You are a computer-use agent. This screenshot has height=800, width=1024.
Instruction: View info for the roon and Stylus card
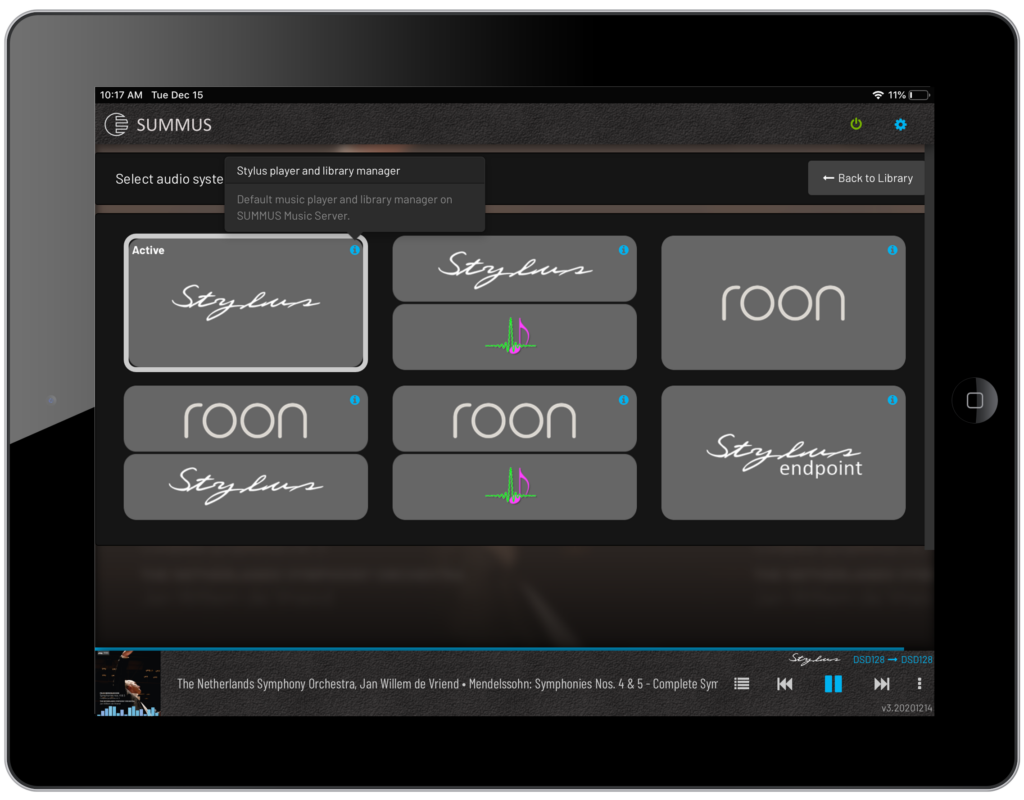coord(355,400)
